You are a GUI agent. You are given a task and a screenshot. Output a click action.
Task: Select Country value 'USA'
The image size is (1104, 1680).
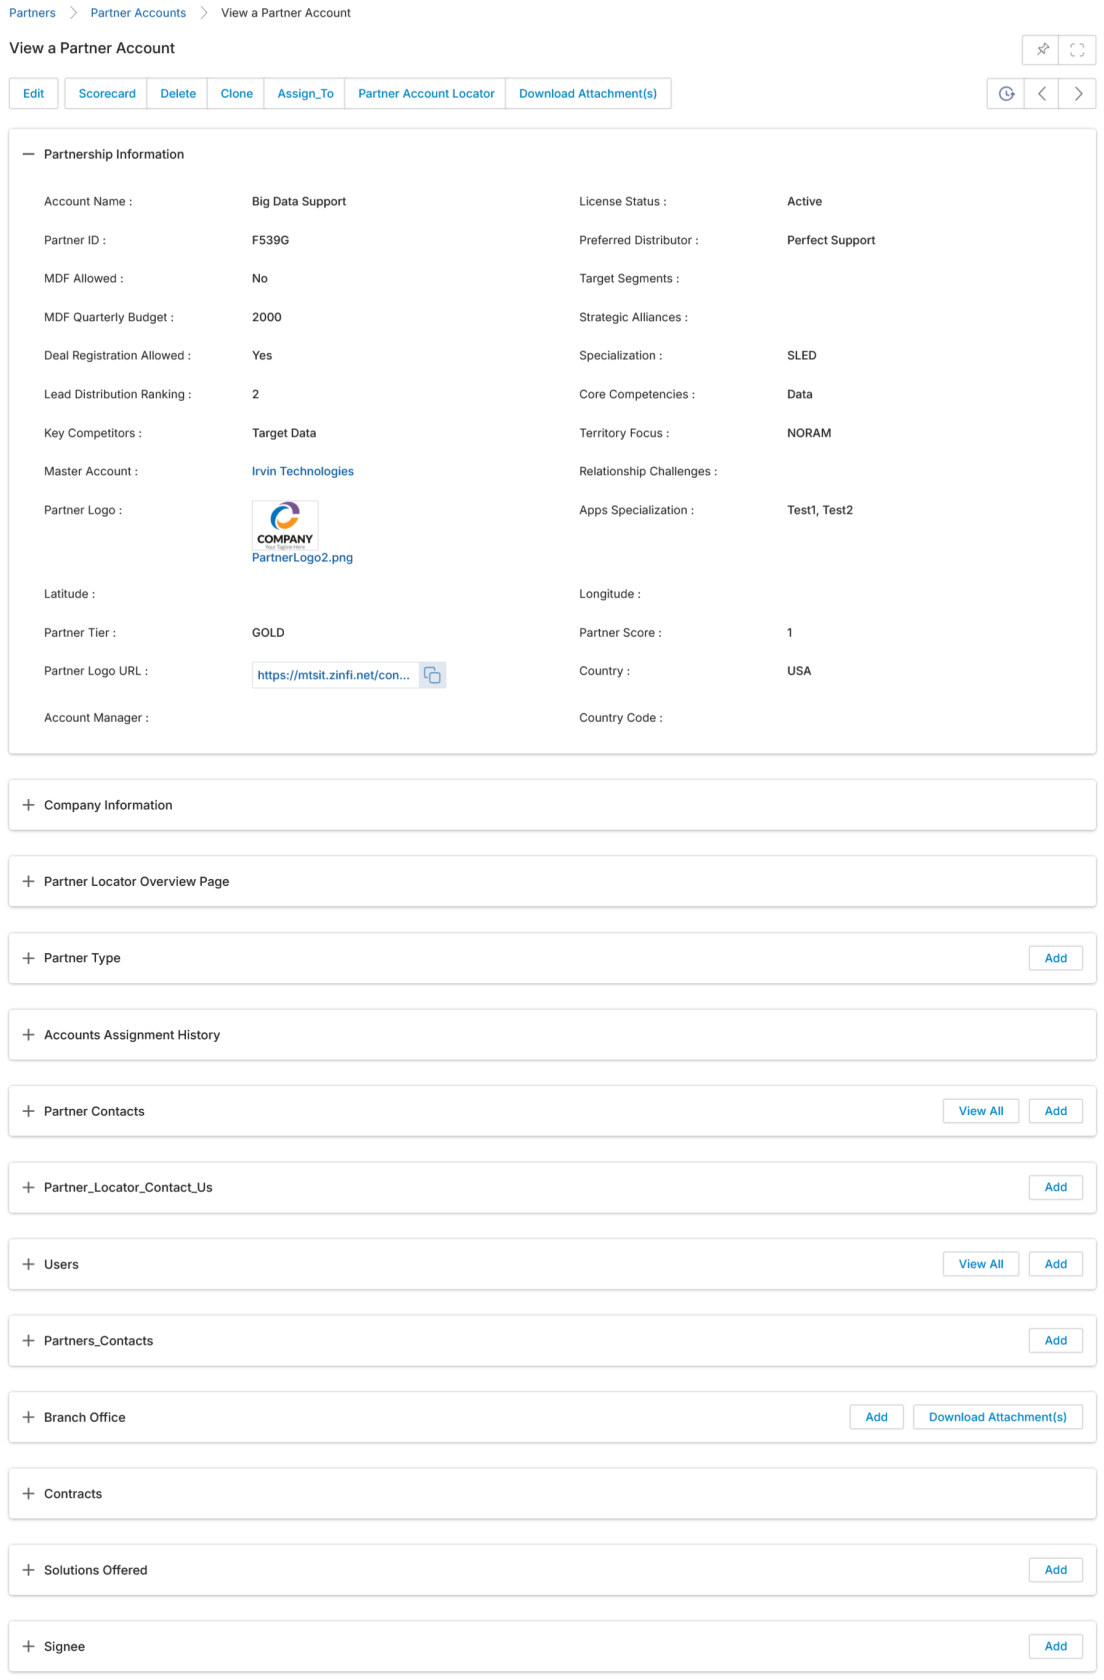point(799,671)
